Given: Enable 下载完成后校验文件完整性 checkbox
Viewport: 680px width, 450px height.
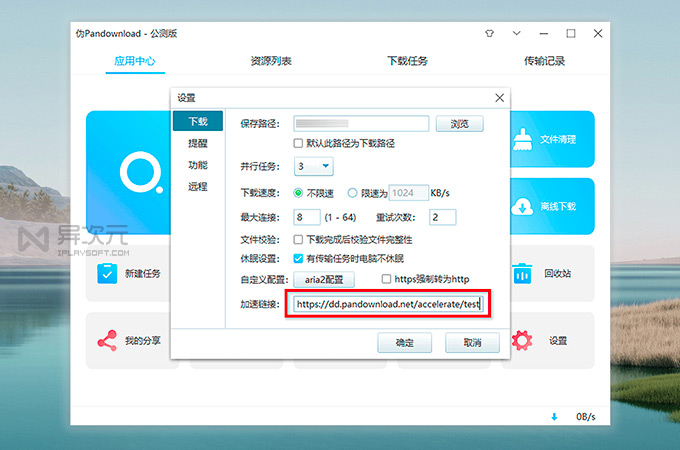Looking at the screenshot, I should 298,239.
